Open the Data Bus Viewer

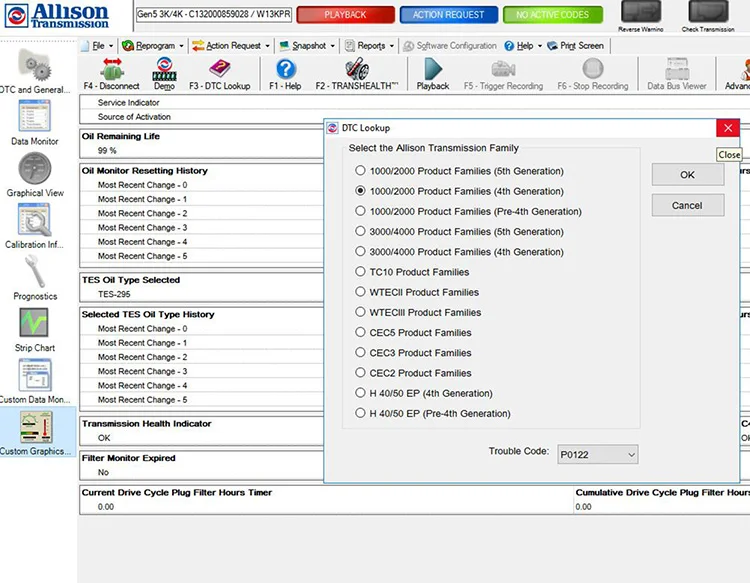pos(676,74)
